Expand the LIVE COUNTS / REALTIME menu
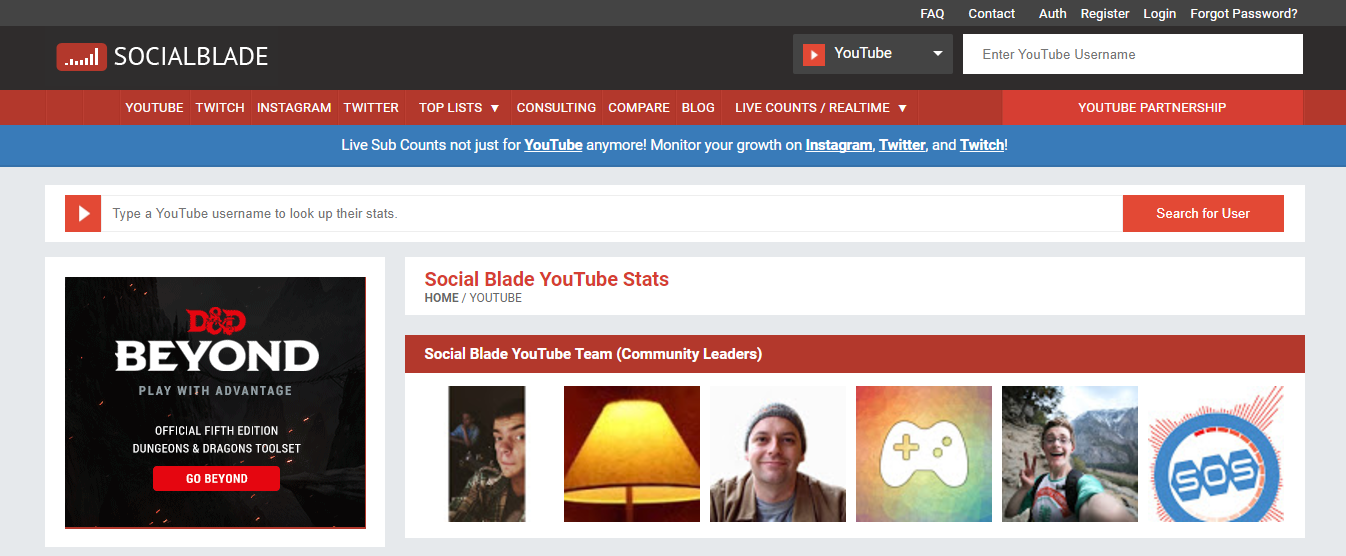Screen dimensions: 1346x556 (821, 107)
